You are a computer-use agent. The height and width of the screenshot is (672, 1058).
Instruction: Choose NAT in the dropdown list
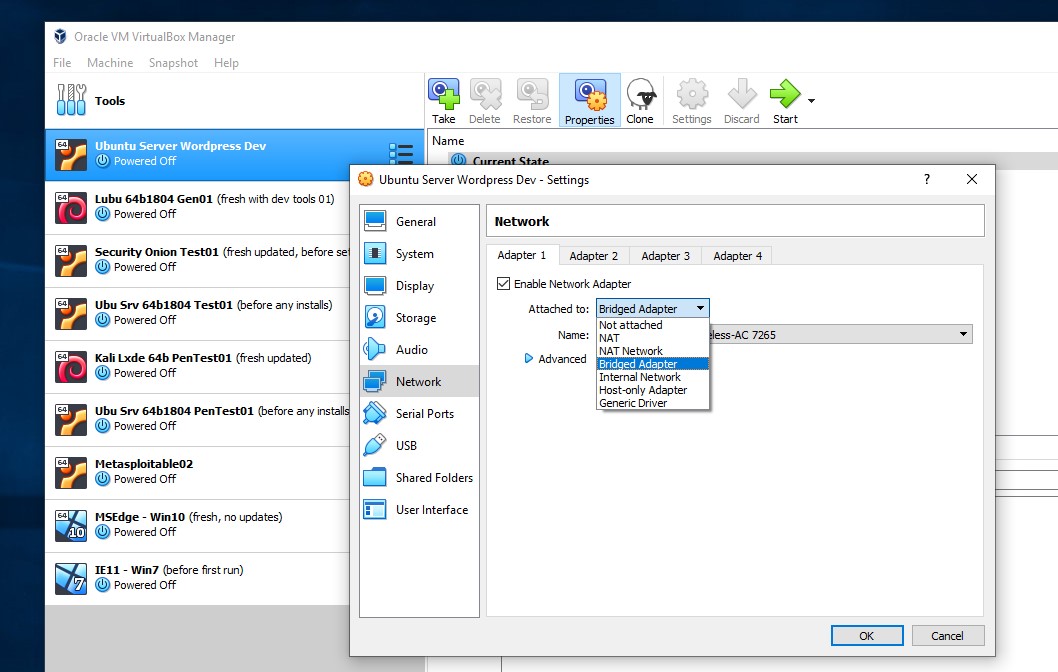652,338
